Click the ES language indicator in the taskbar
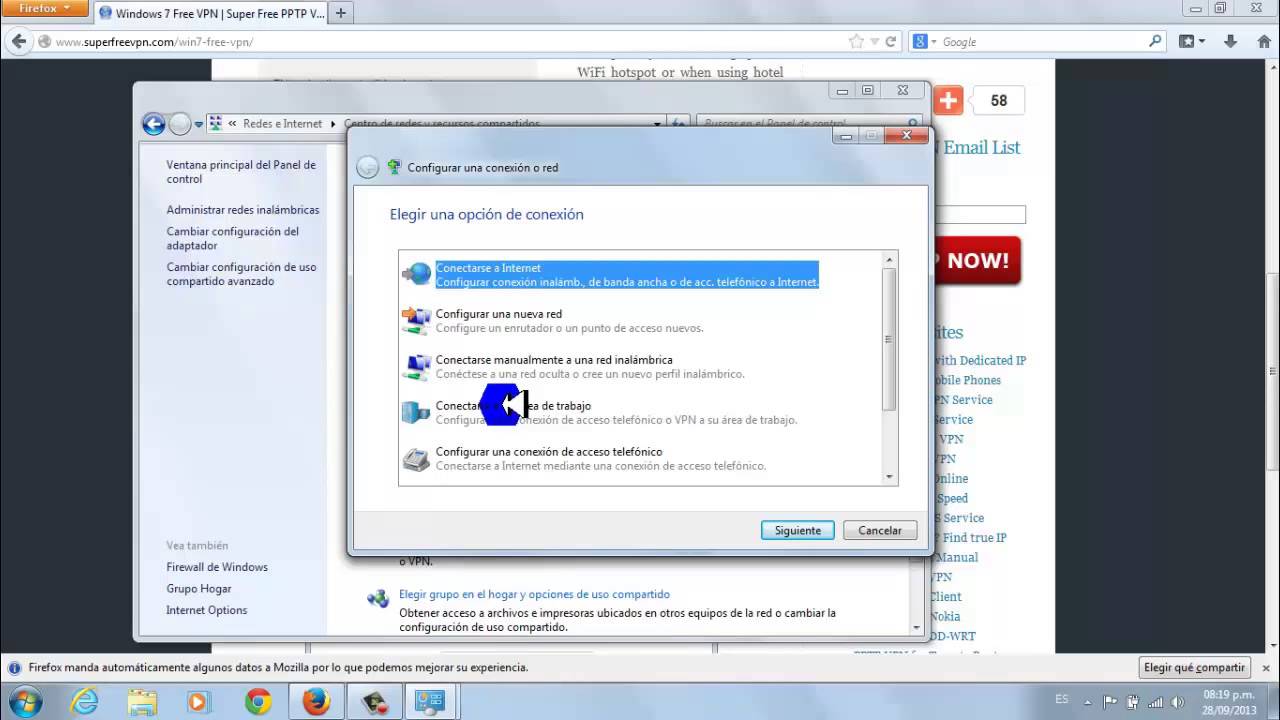Screen dimensions: 1280x720 pyautogui.click(x=1061, y=700)
